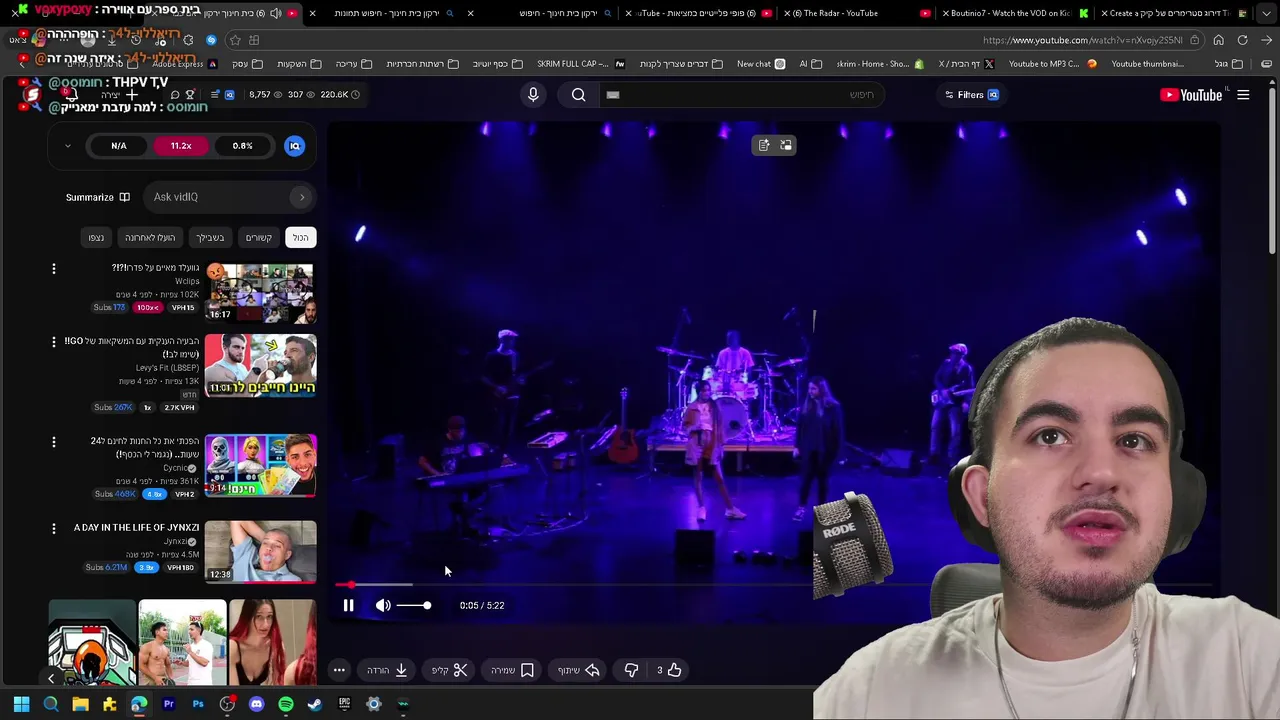Open the vidIQ Filters button
This screenshot has height=720, width=1280.
coord(971,95)
